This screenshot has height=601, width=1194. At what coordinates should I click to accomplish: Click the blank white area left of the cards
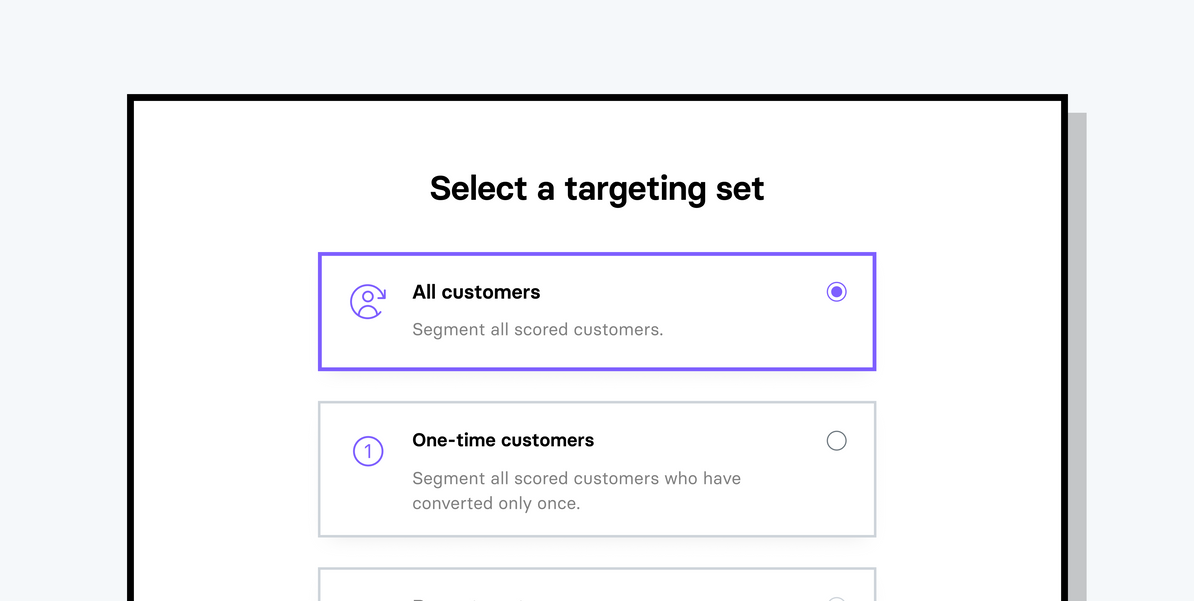(225, 400)
